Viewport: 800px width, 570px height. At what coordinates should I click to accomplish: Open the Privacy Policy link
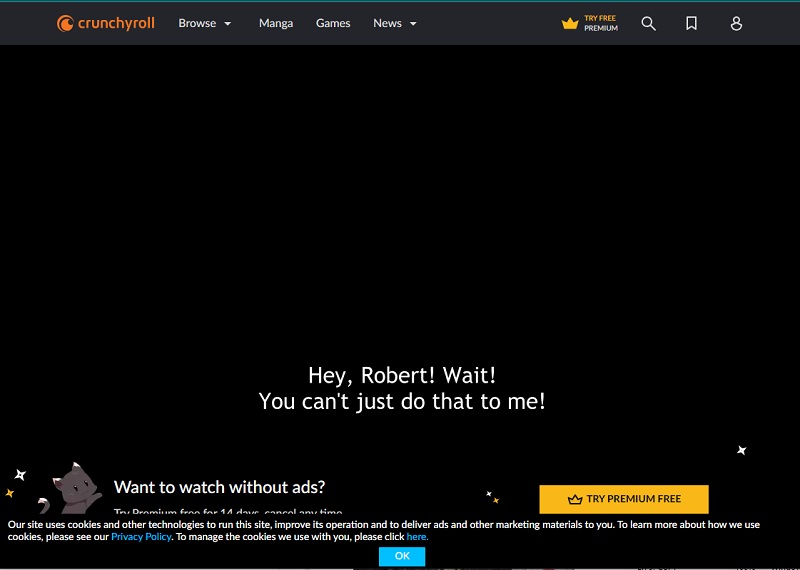[x=141, y=536]
